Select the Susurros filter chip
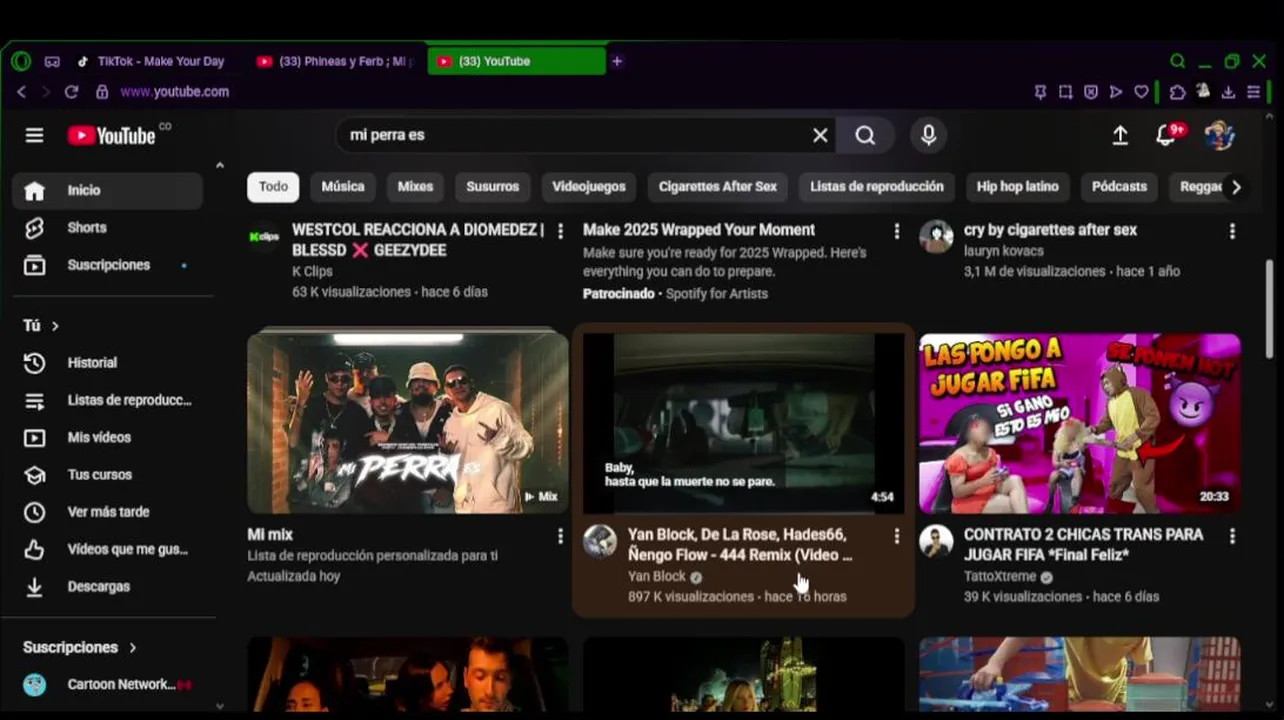This screenshot has height=720, width=1284. 493,187
